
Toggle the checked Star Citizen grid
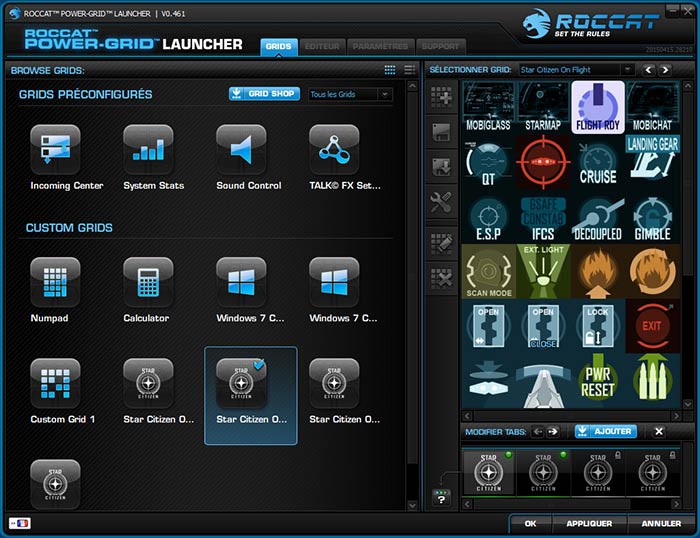point(250,396)
